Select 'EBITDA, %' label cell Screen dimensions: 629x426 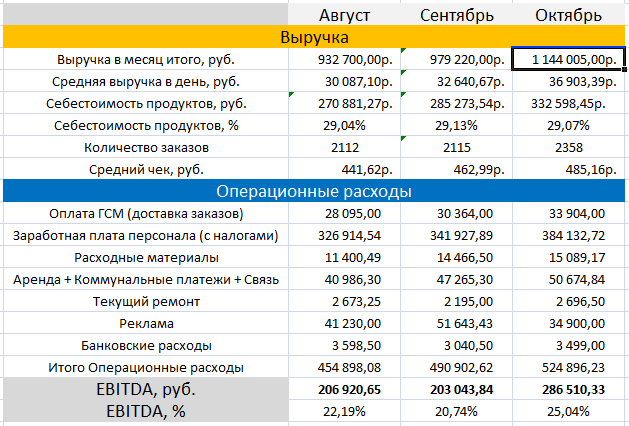(x=146, y=411)
